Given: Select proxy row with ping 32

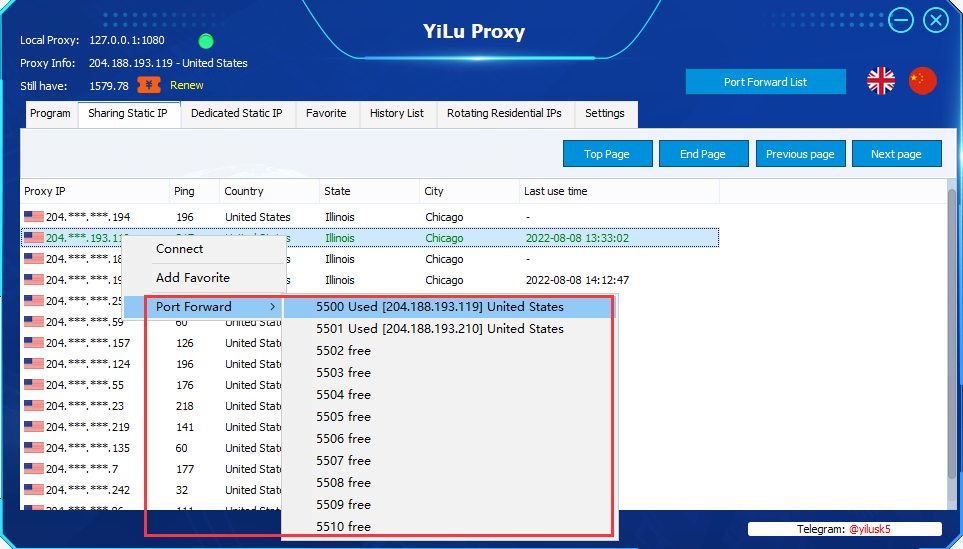Looking at the screenshot, I should pyautogui.click(x=151, y=490).
